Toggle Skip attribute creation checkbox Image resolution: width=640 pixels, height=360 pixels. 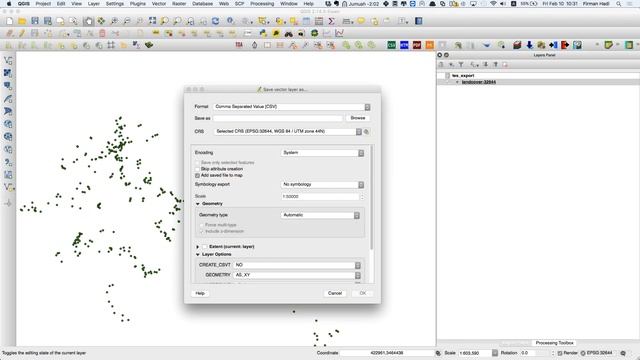point(198,169)
